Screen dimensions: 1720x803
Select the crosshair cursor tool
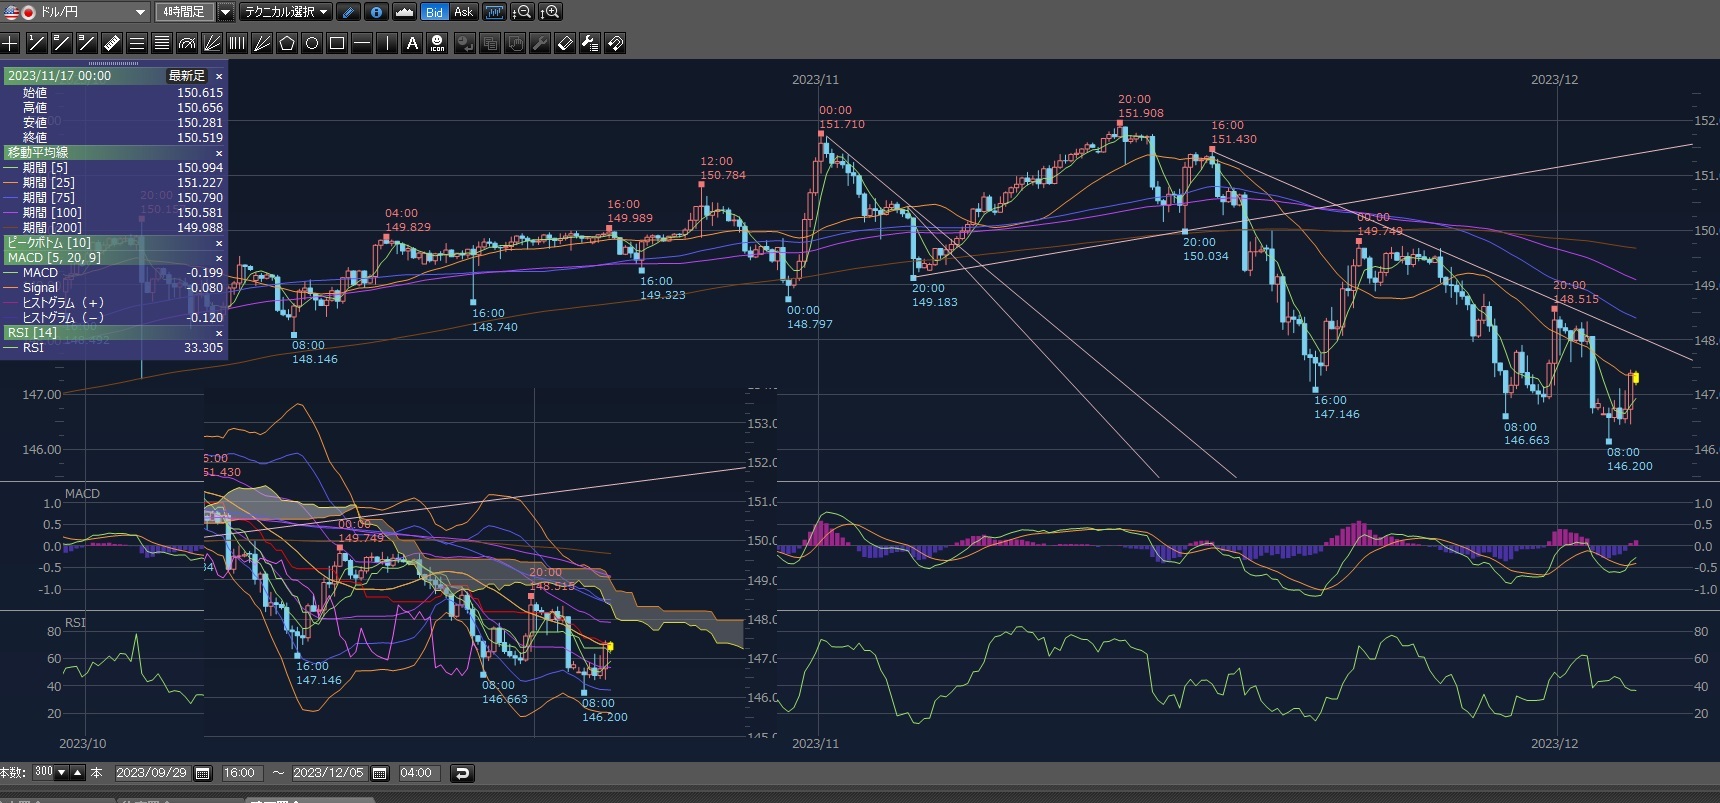(x=10, y=43)
